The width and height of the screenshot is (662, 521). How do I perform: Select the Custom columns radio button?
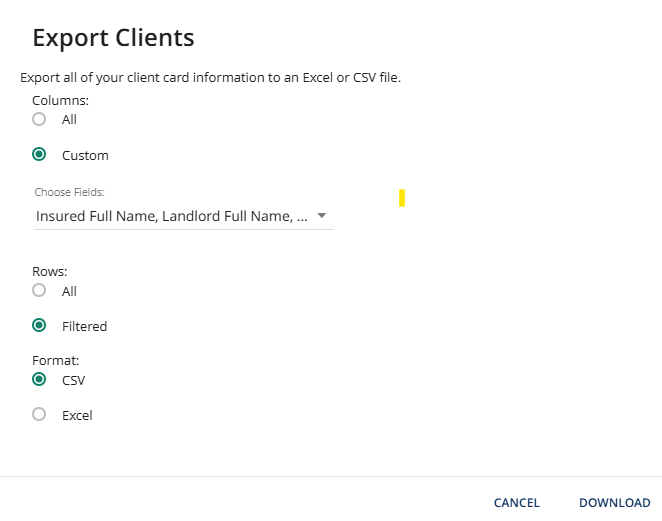pyautogui.click(x=39, y=155)
